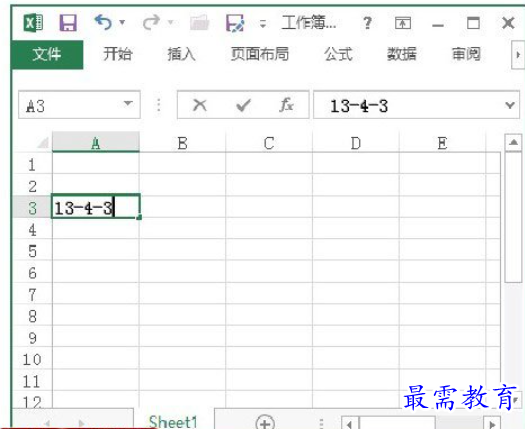Click the fill handle of cell A3
525x429 pixels.
point(139,218)
